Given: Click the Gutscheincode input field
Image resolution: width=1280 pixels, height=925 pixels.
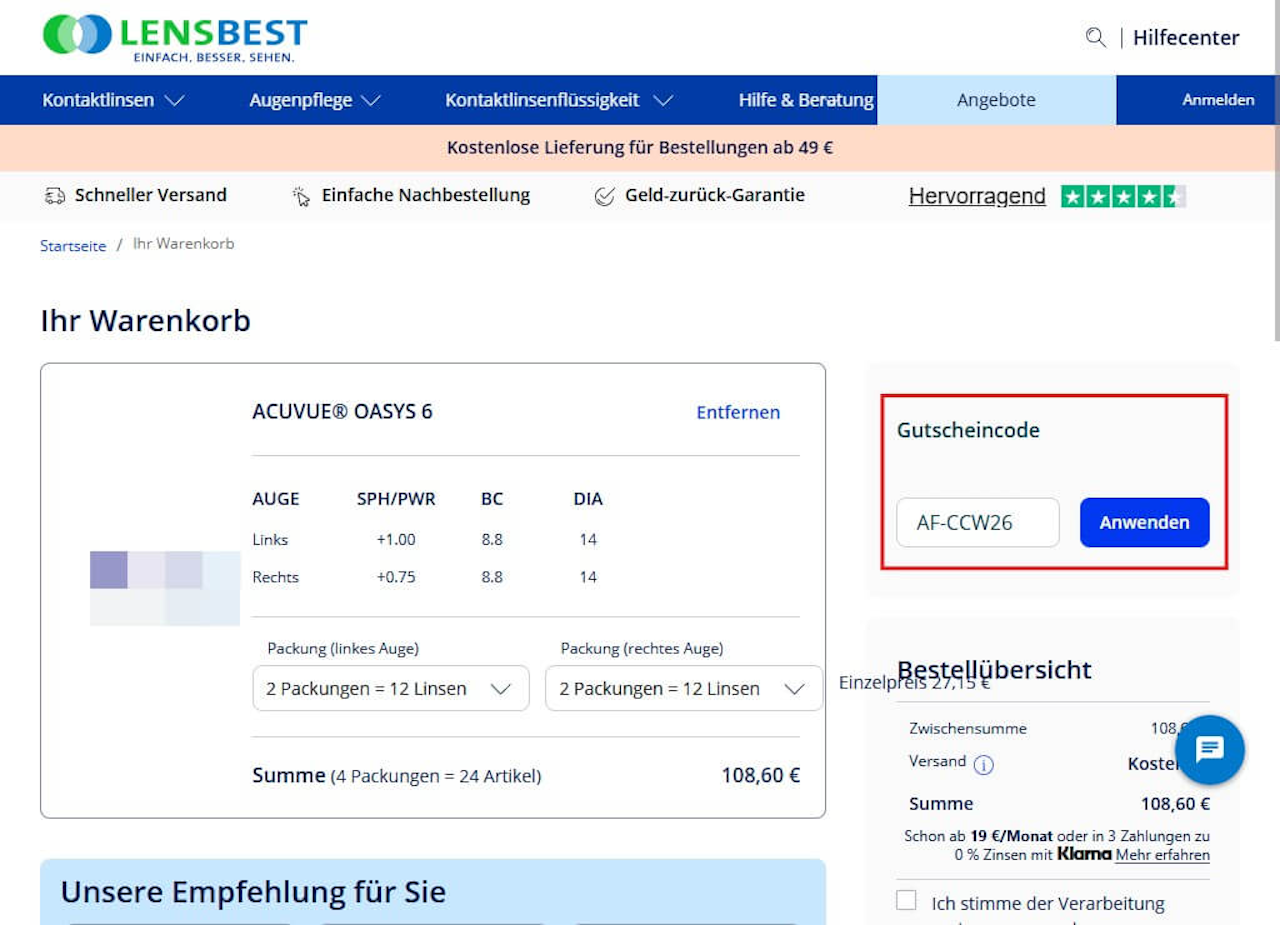Looking at the screenshot, I should point(978,523).
